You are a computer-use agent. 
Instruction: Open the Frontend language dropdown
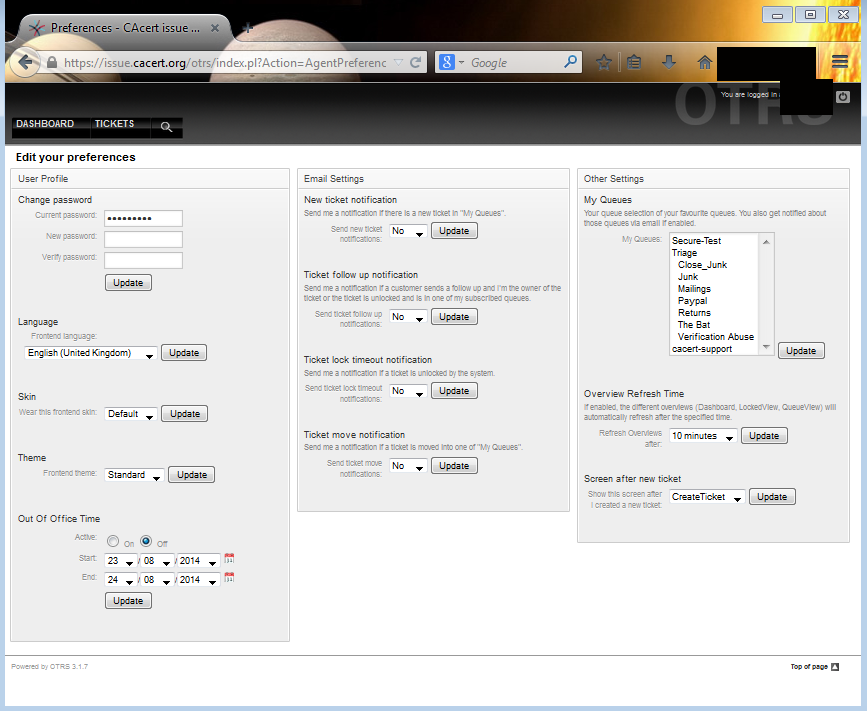[91, 353]
